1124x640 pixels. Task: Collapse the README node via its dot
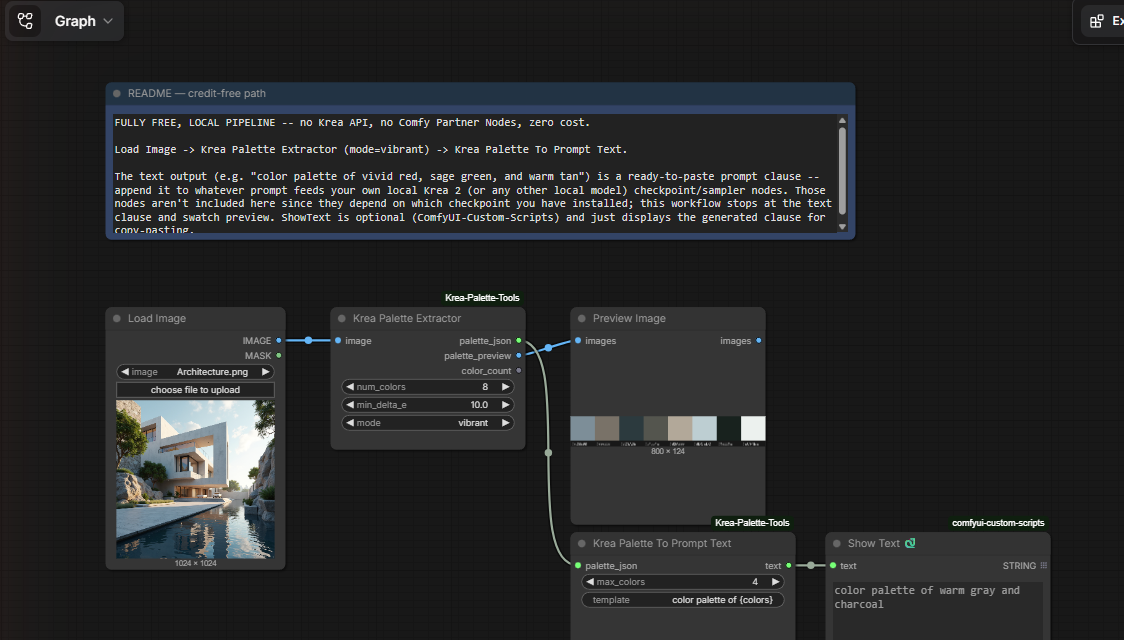pos(117,93)
